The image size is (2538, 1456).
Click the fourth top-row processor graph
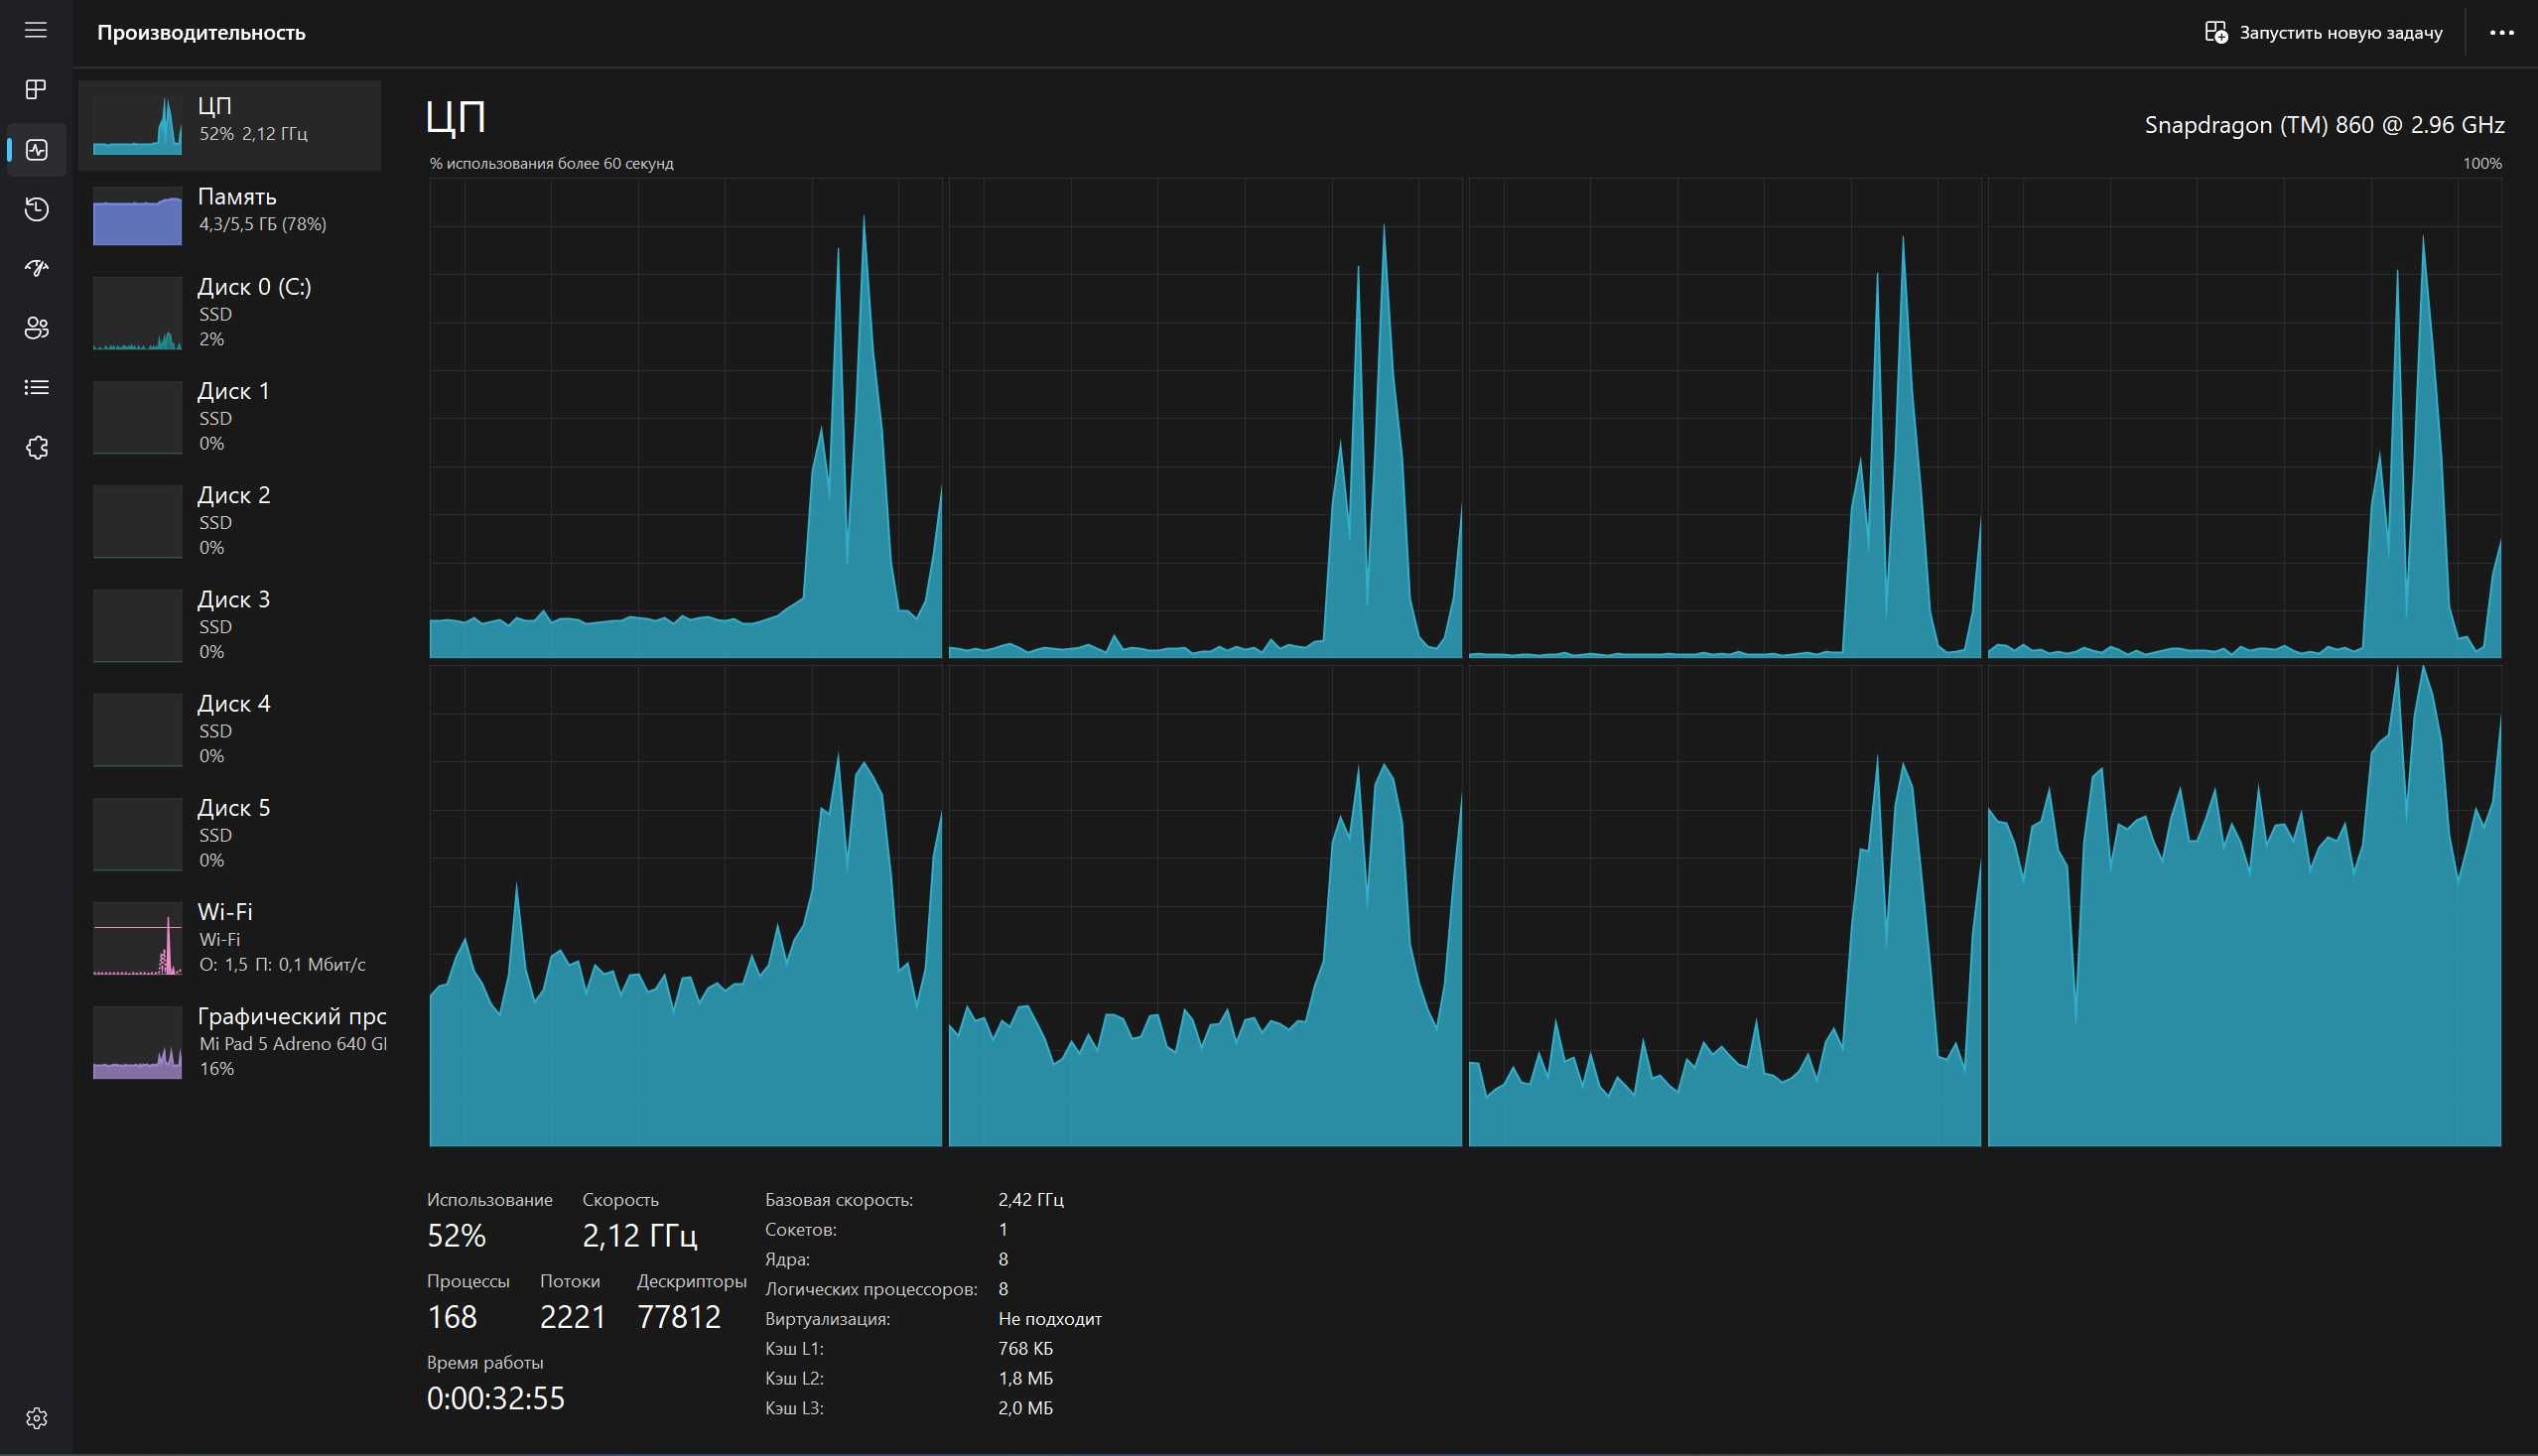point(2244,418)
